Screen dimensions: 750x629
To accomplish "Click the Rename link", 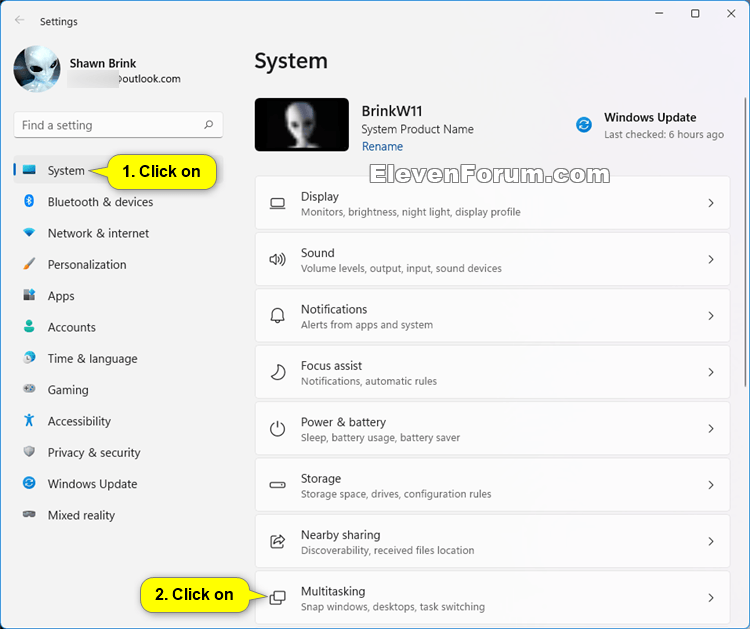I will click(382, 146).
